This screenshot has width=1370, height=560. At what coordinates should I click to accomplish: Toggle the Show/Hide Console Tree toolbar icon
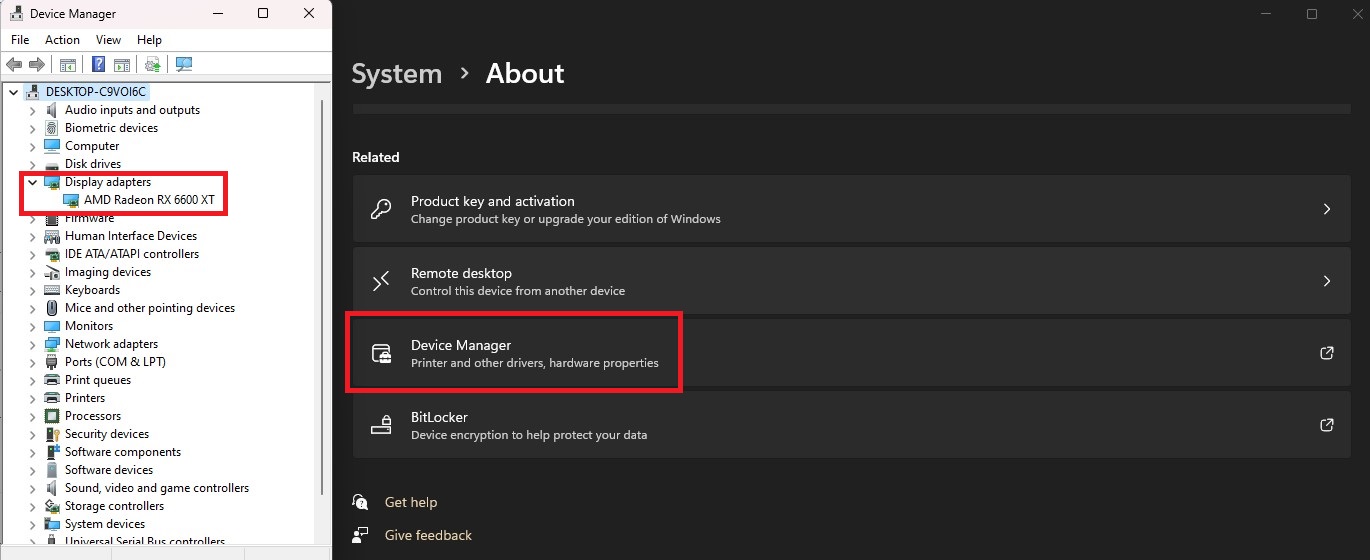(68, 65)
